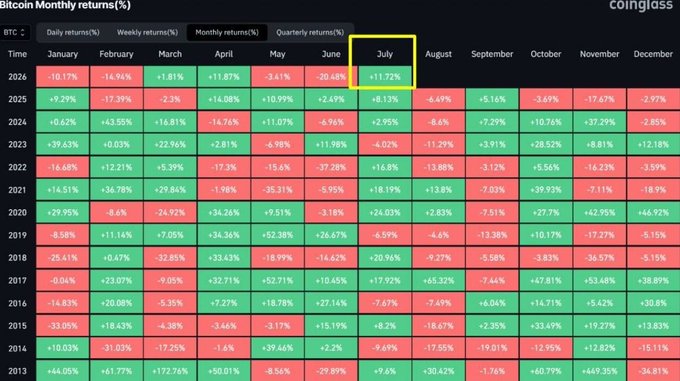The image size is (680, 381).
Task: Select the 2019 row label
Action: pyautogui.click(x=17, y=235)
